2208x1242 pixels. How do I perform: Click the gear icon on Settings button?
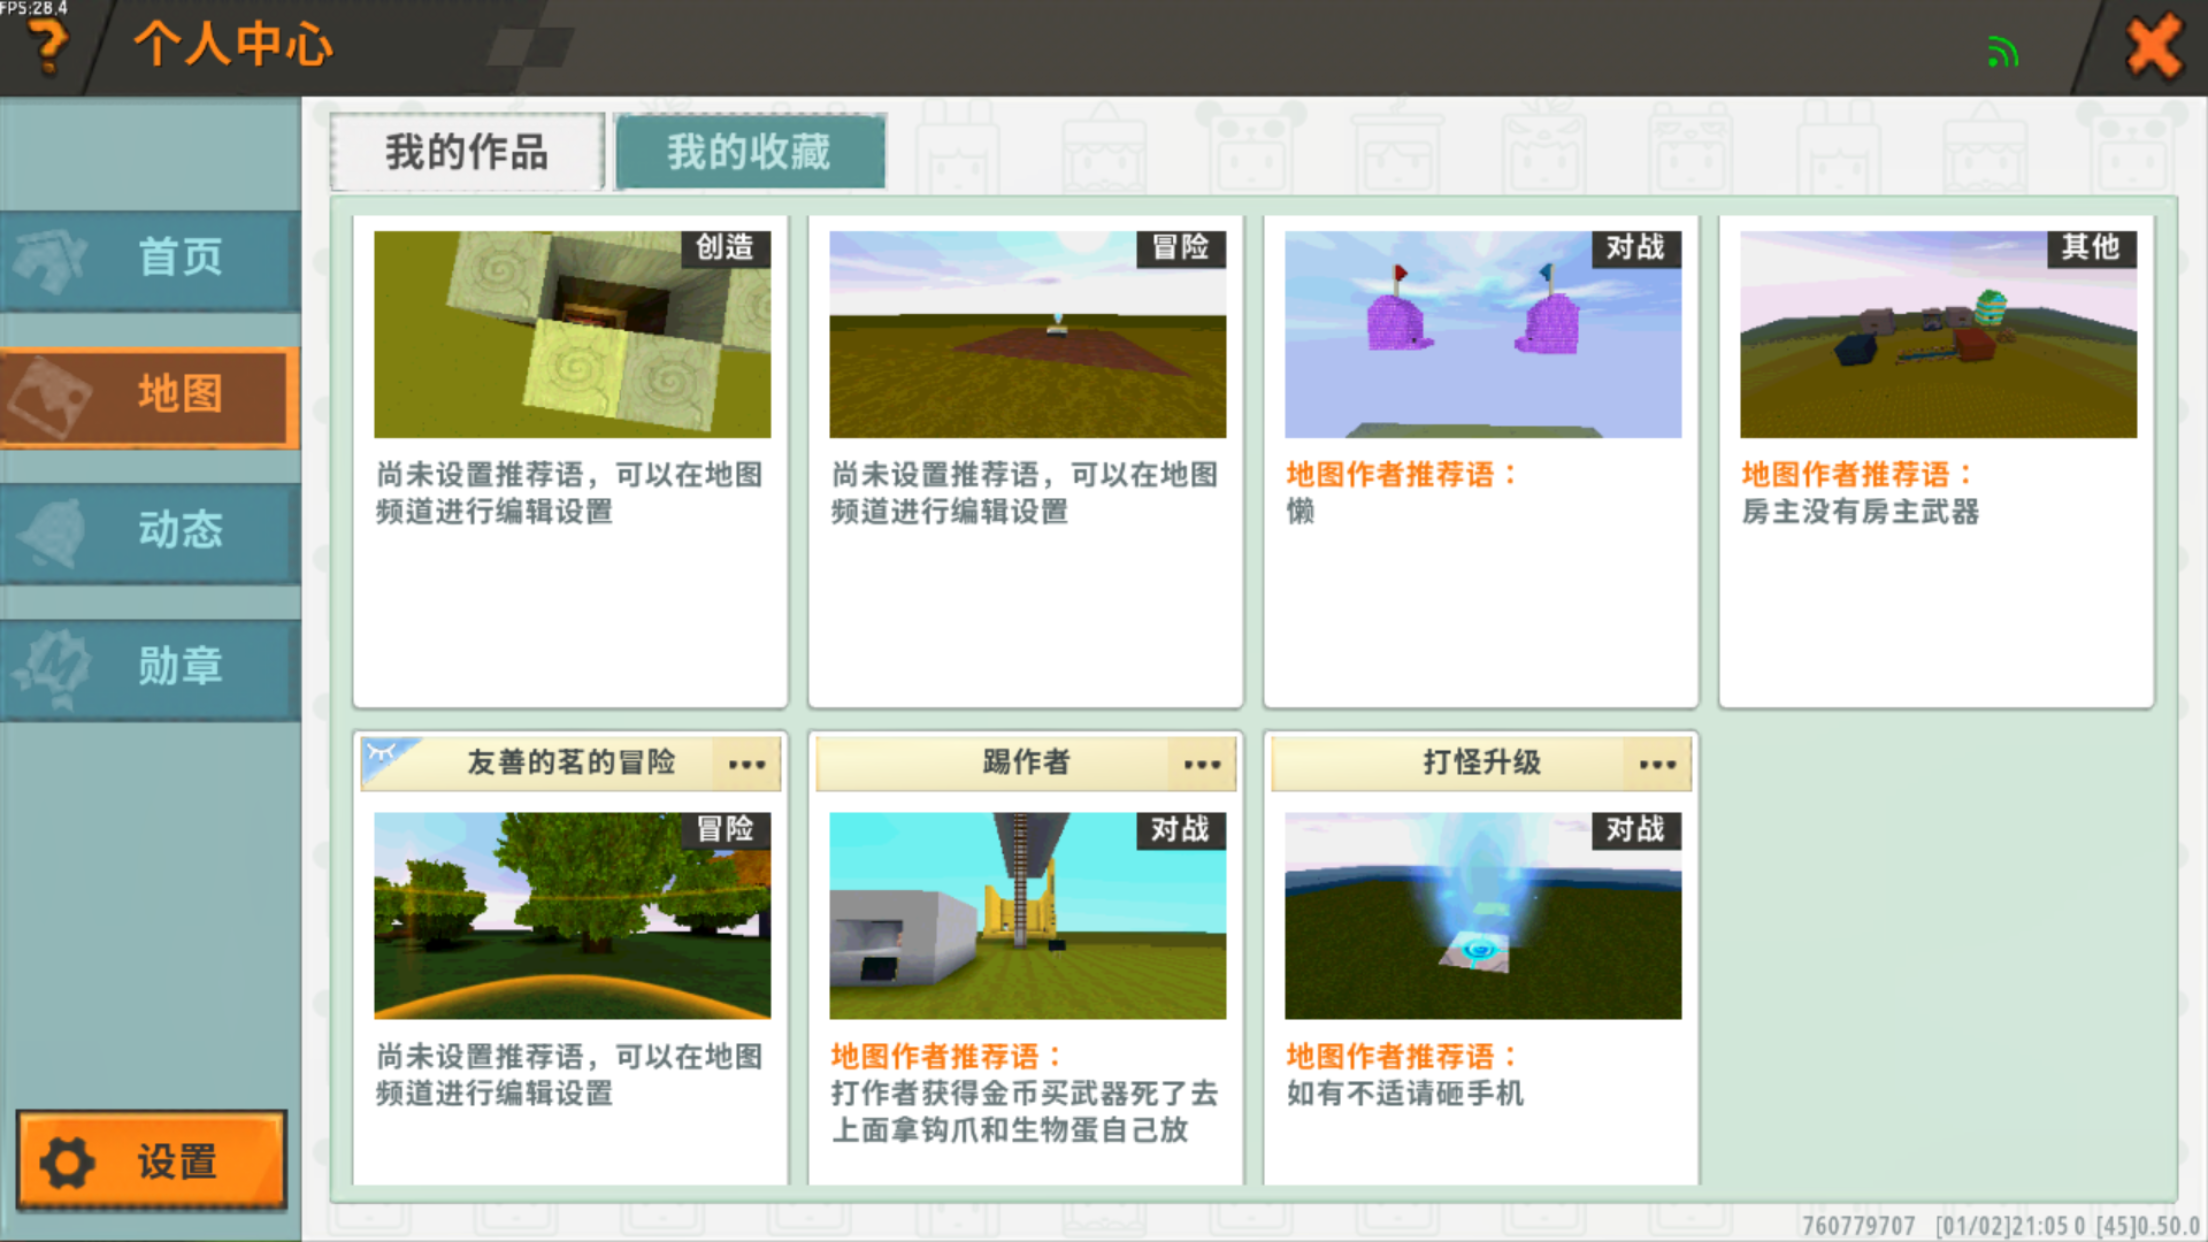tap(67, 1162)
